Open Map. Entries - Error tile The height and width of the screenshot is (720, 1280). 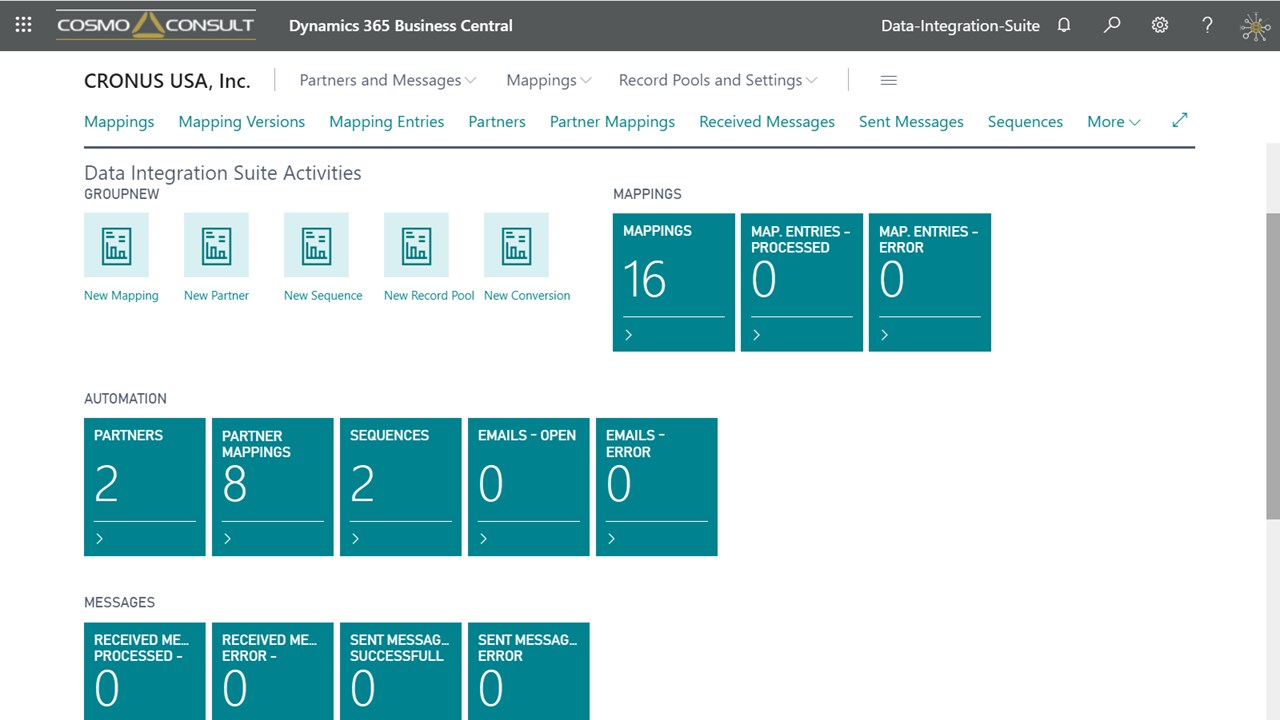pos(930,282)
